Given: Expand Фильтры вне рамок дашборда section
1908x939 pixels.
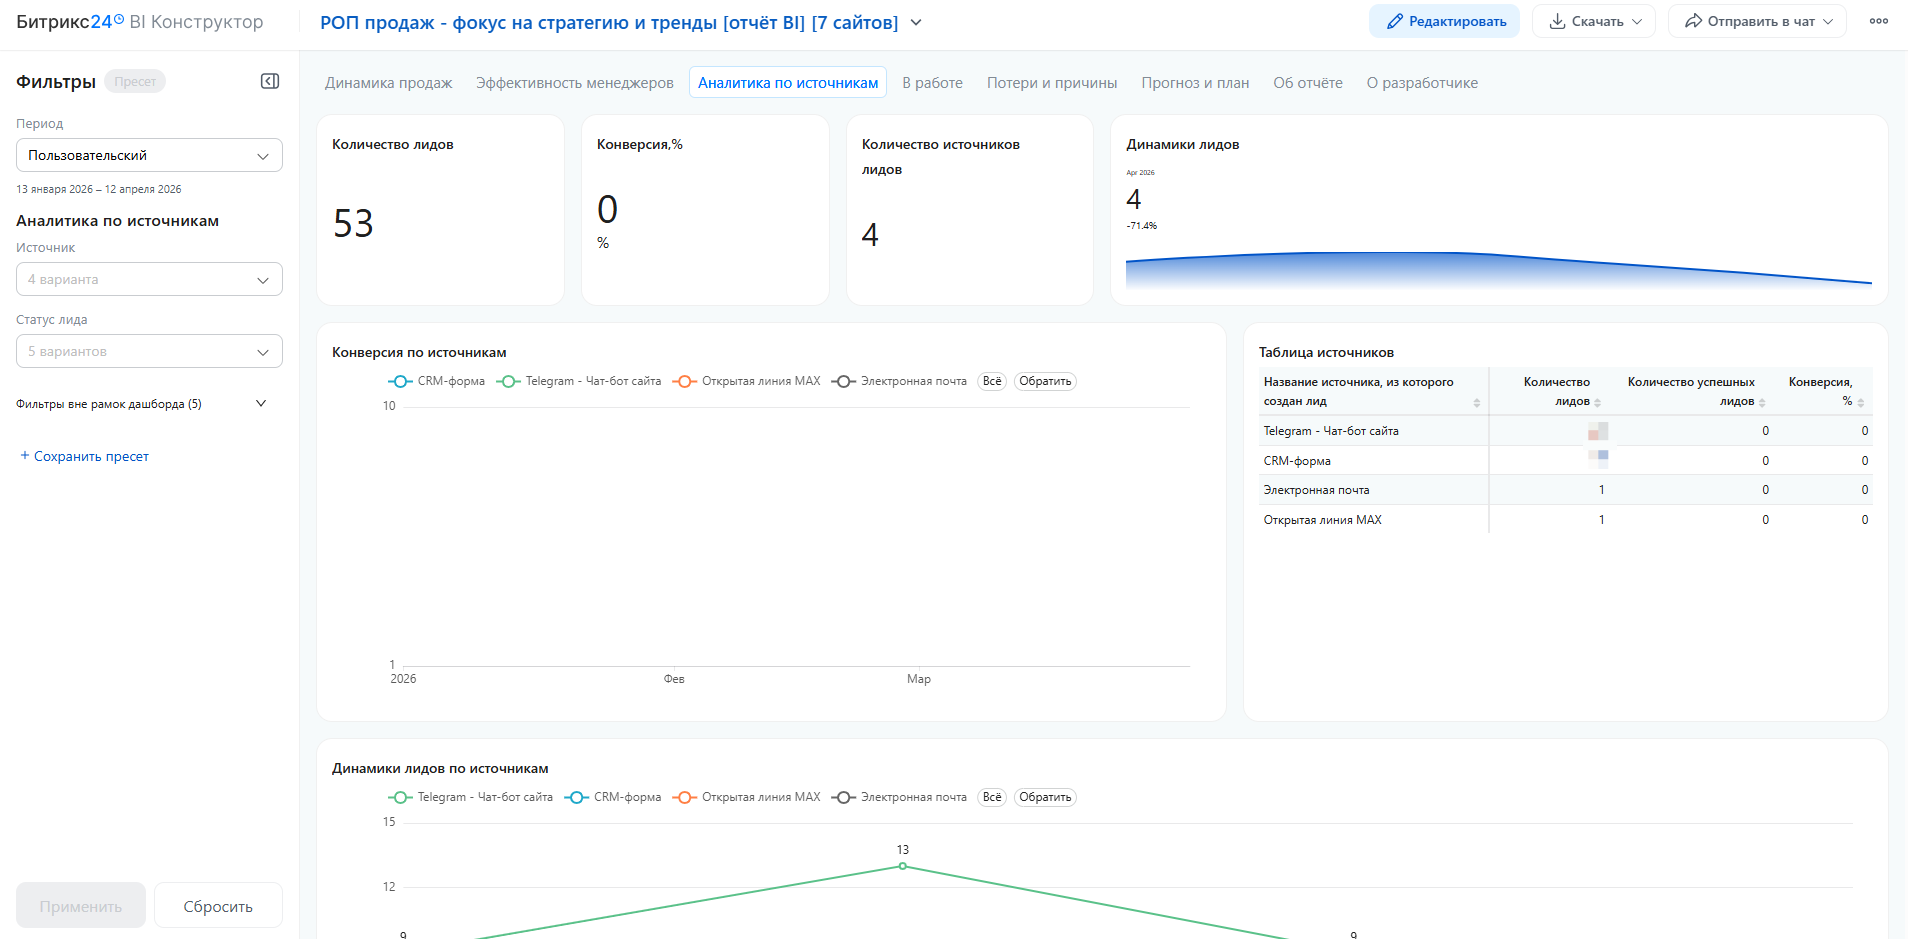Looking at the screenshot, I should point(261,404).
